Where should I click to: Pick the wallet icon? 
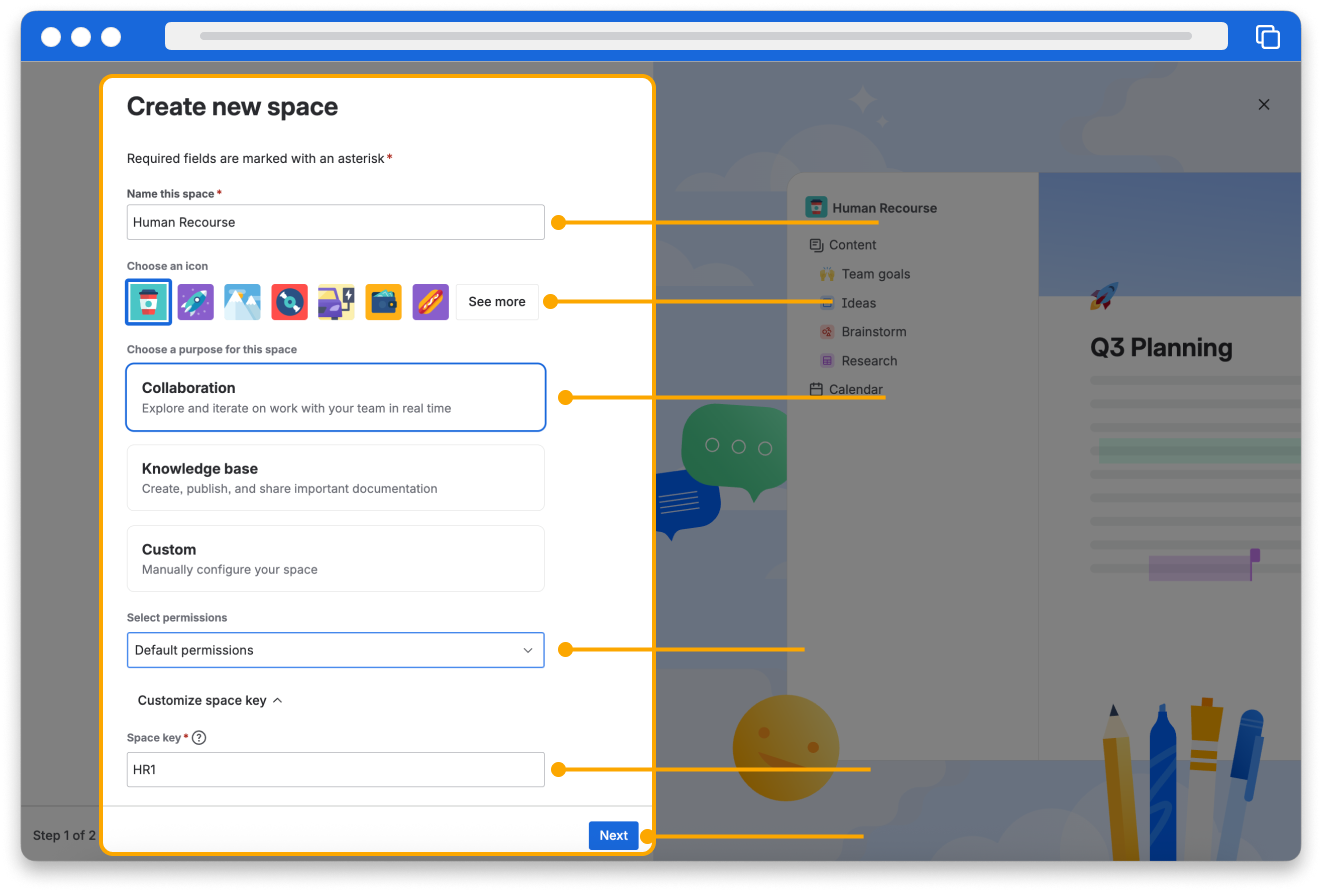383,302
